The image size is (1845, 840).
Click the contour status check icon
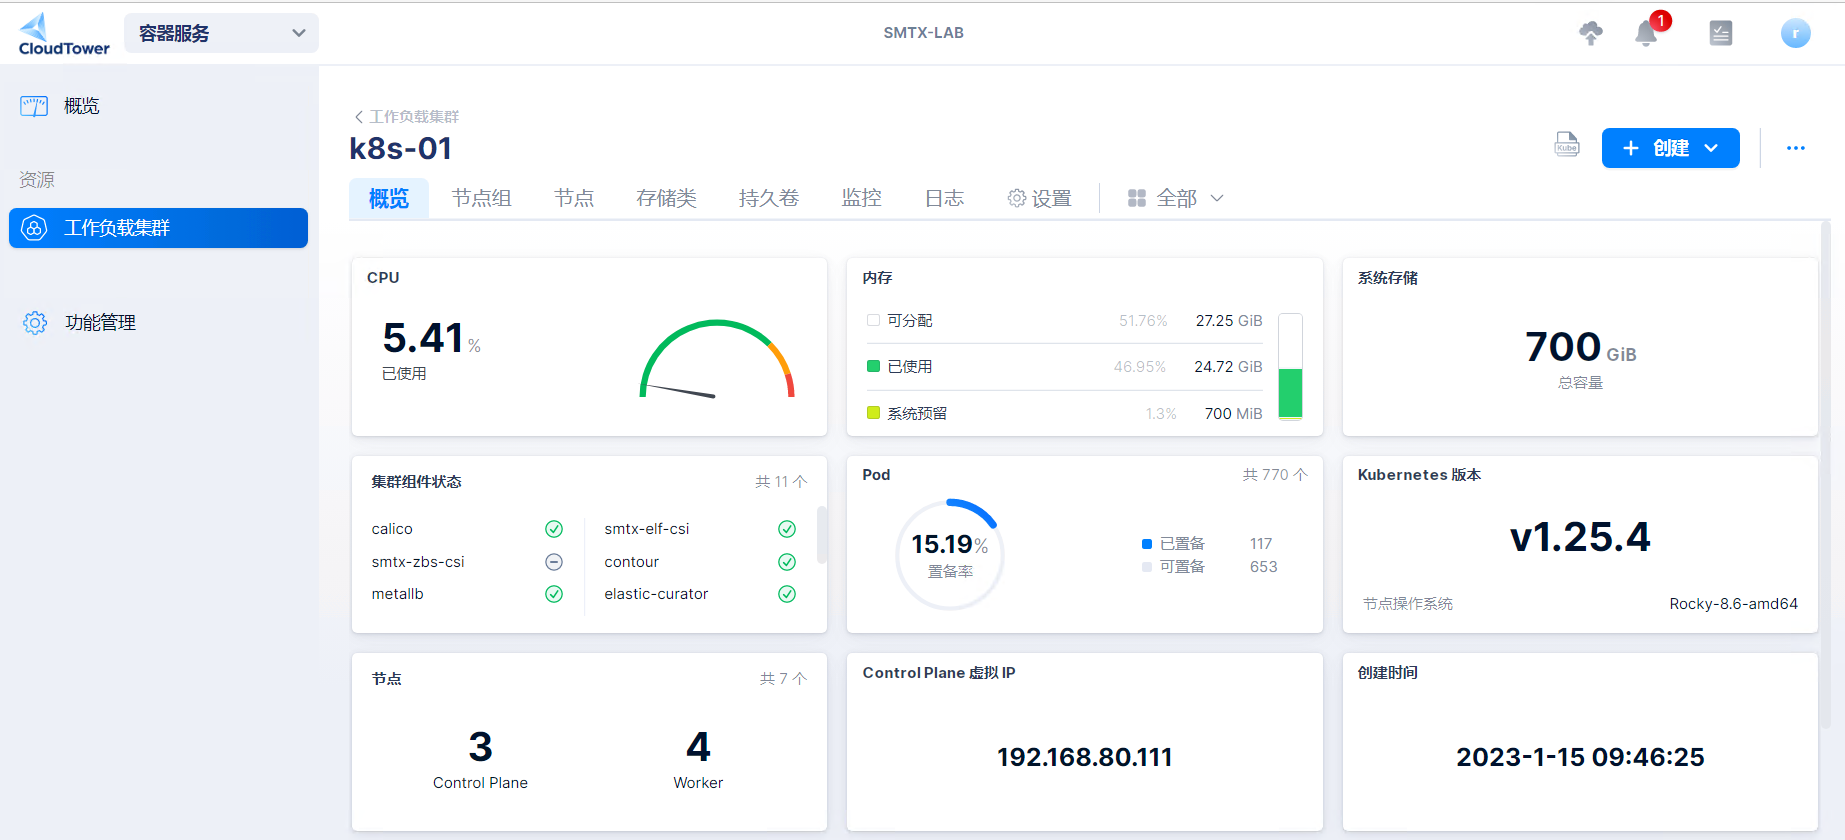tap(787, 562)
